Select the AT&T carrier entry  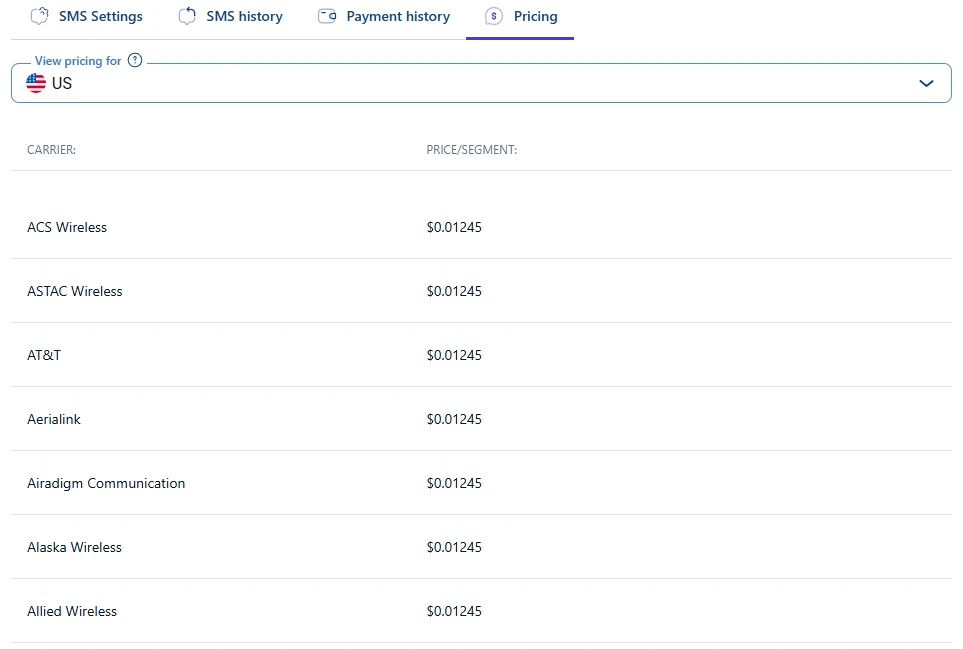pyautogui.click(x=44, y=355)
